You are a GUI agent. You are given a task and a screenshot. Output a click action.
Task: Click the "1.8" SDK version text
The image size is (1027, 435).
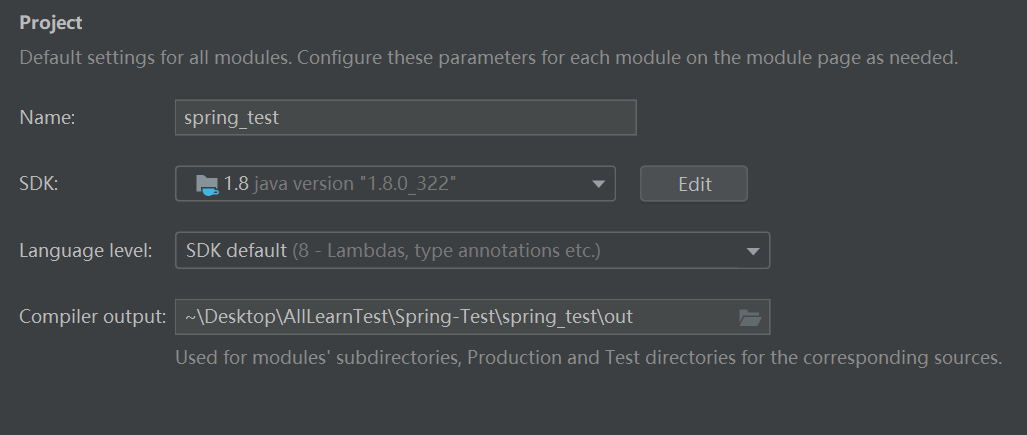tap(236, 184)
